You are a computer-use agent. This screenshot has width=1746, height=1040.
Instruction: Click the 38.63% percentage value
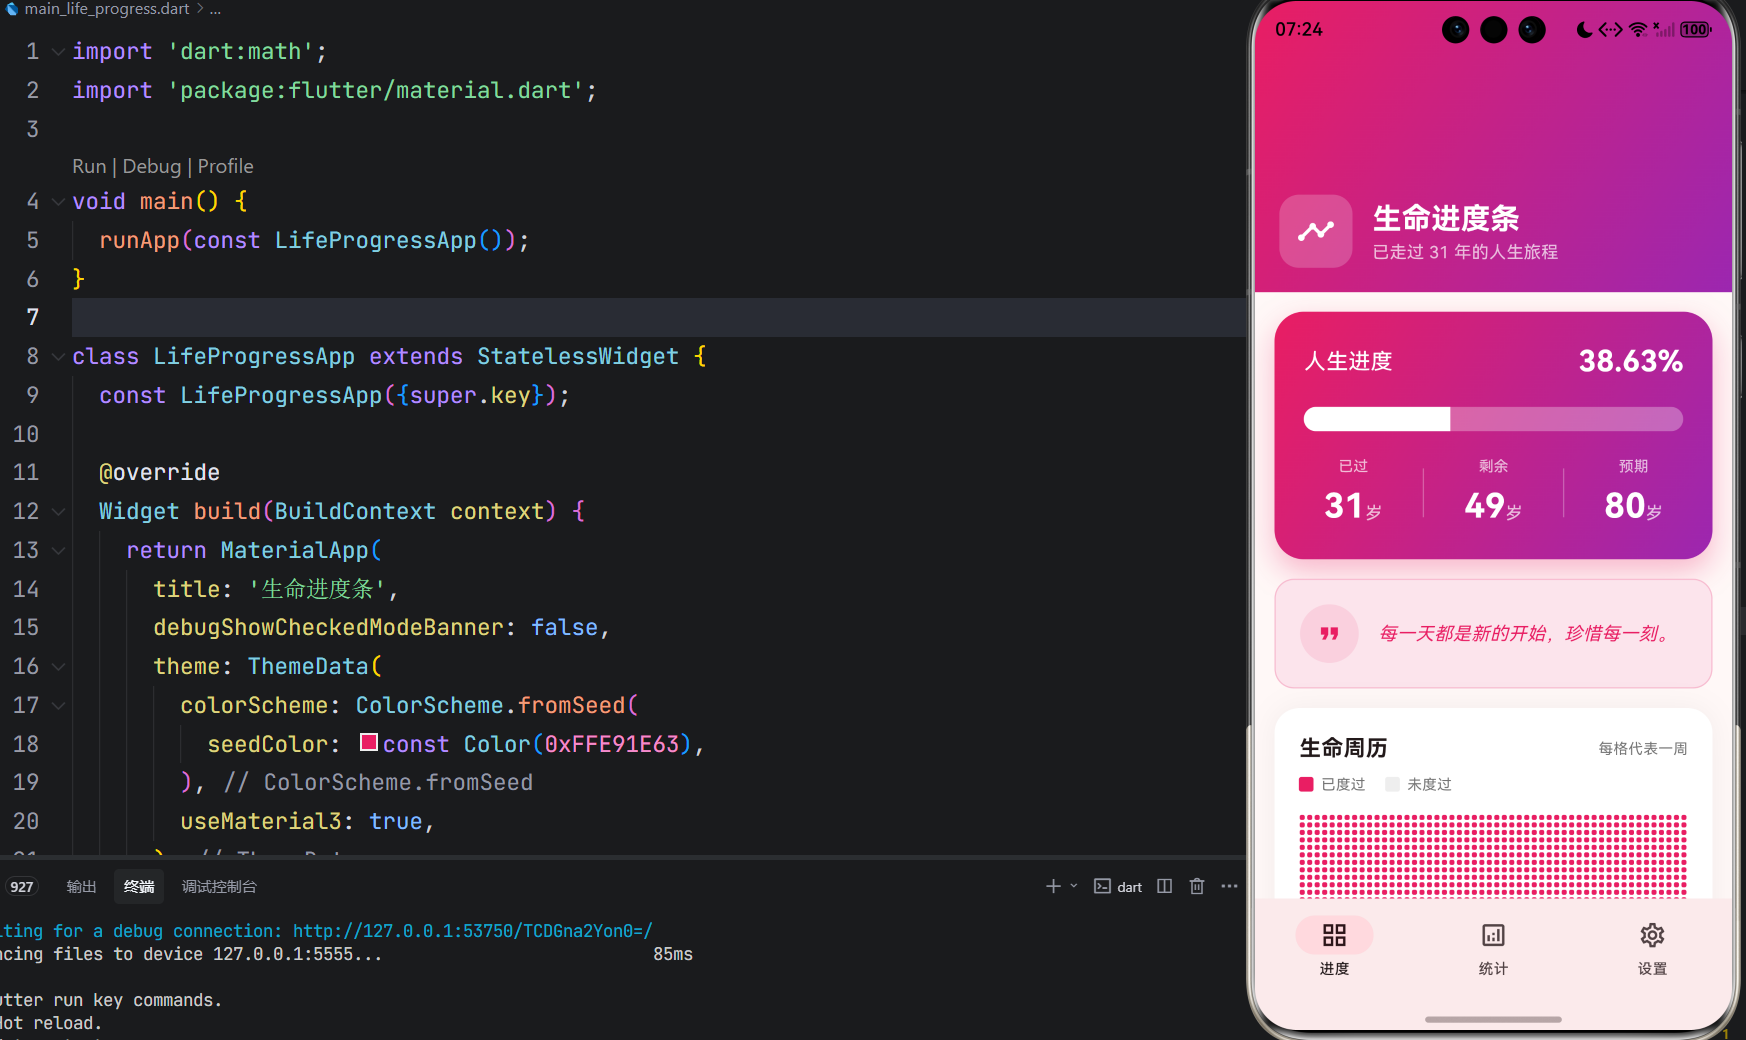(x=1630, y=361)
